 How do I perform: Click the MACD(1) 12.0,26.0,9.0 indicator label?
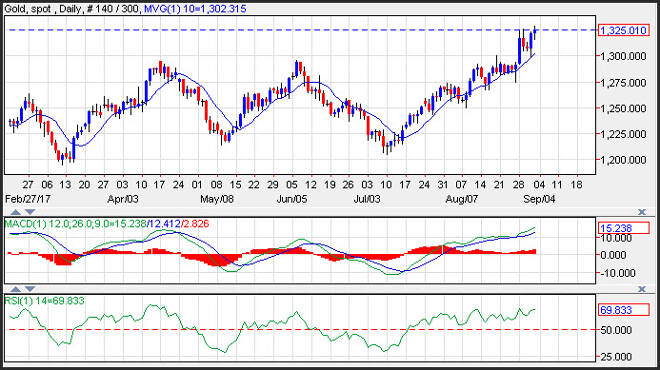click(106, 224)
